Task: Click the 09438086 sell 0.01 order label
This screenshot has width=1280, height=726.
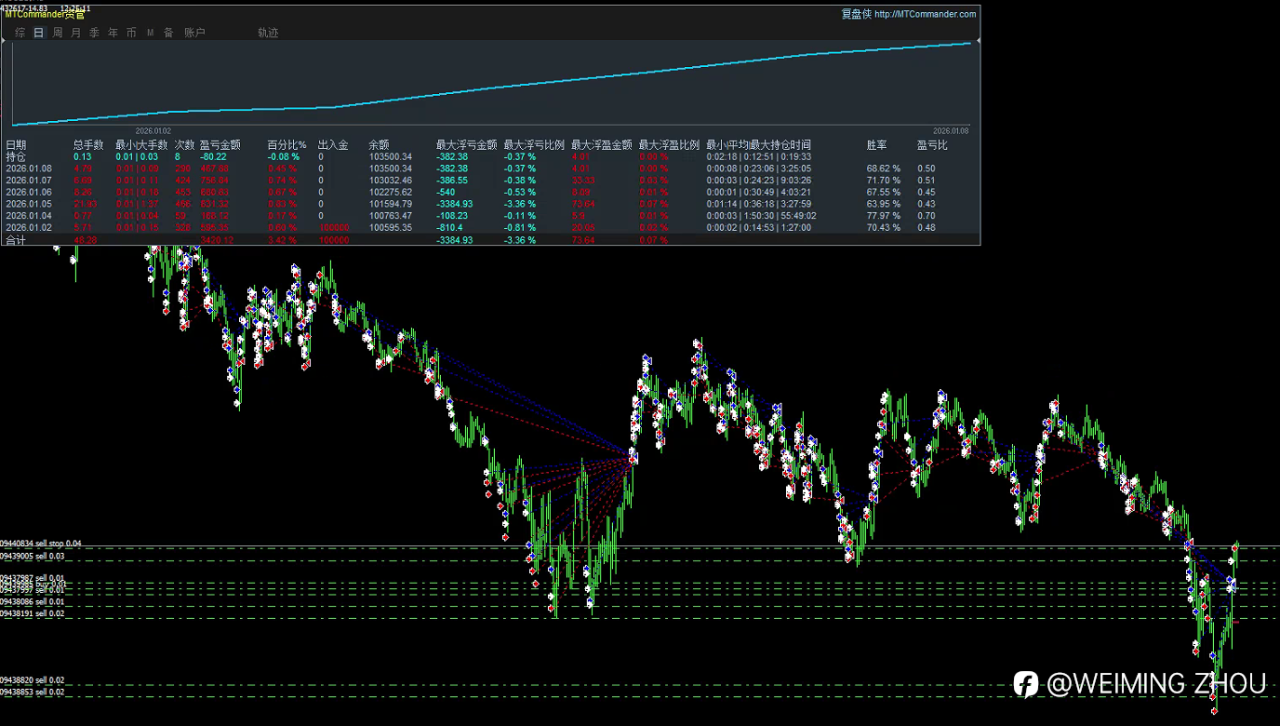Action: (x=32, y=602)
